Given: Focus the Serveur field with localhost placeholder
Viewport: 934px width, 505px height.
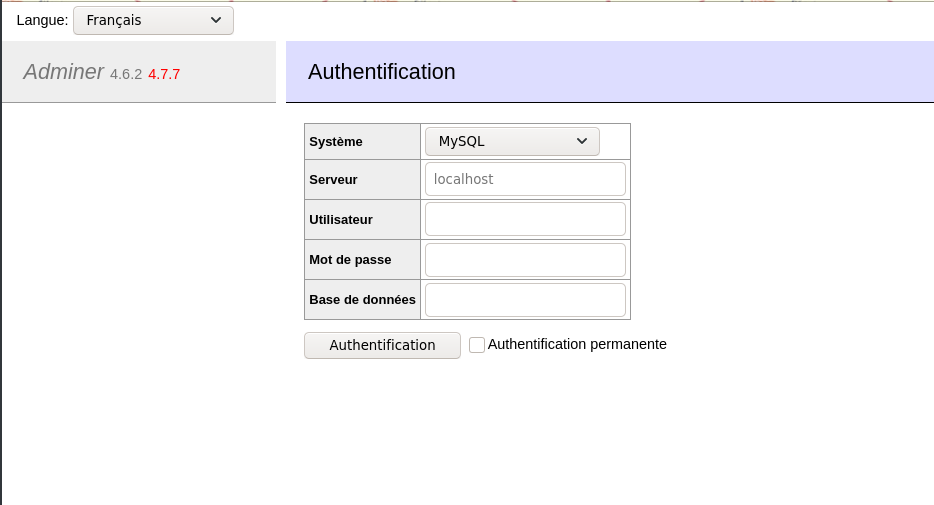Looking at the screenshot, I should pyautogui.click(x=525, y=179).
